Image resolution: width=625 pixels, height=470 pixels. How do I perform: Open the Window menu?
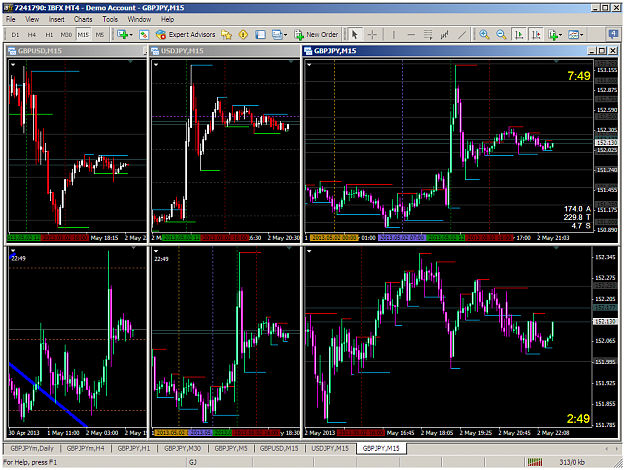pyautogui.click(x=139, y=19)
